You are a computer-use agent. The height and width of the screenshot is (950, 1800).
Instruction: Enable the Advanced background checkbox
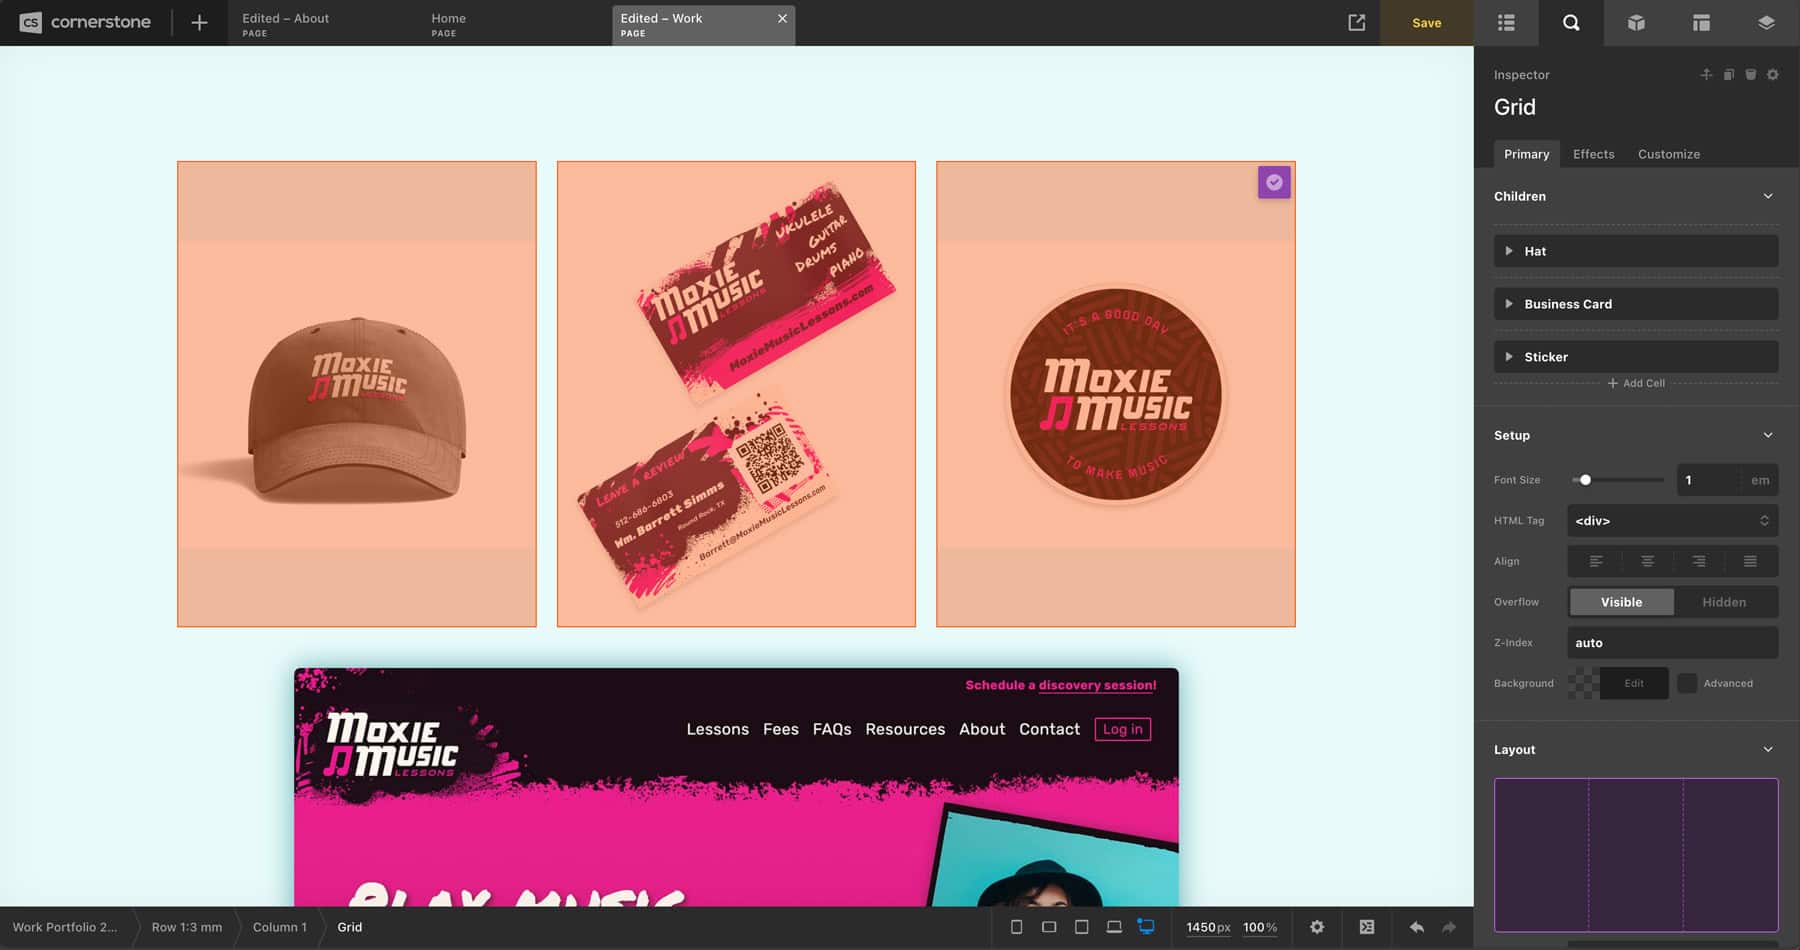[1687, 683]
